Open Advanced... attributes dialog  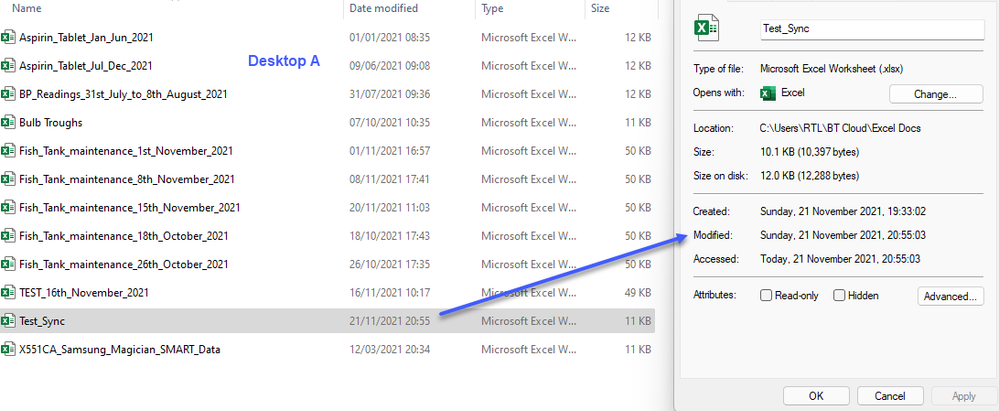coord(951,296)
